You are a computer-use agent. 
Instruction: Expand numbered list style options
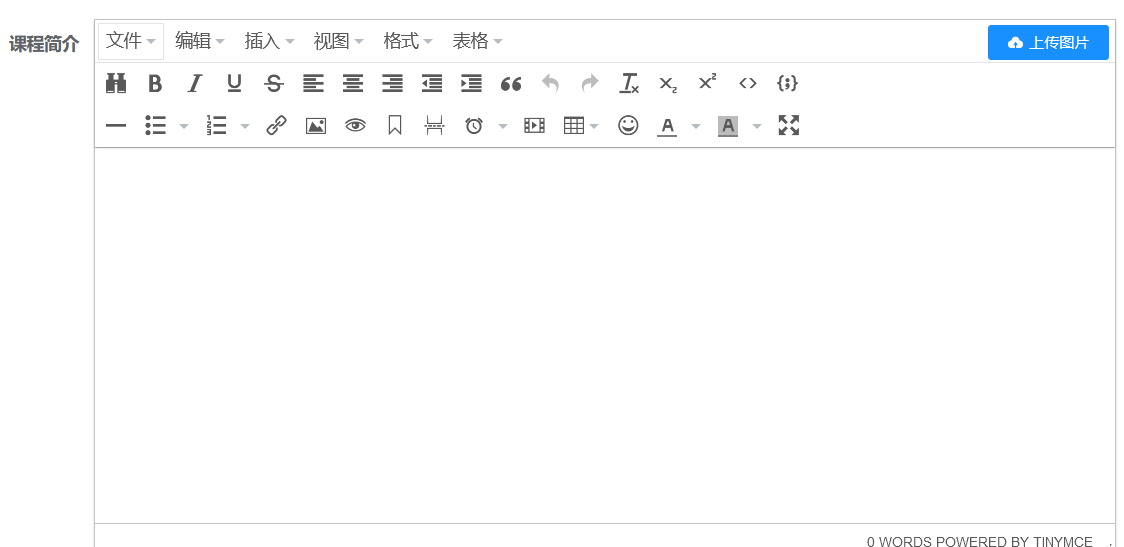(244, 127)
